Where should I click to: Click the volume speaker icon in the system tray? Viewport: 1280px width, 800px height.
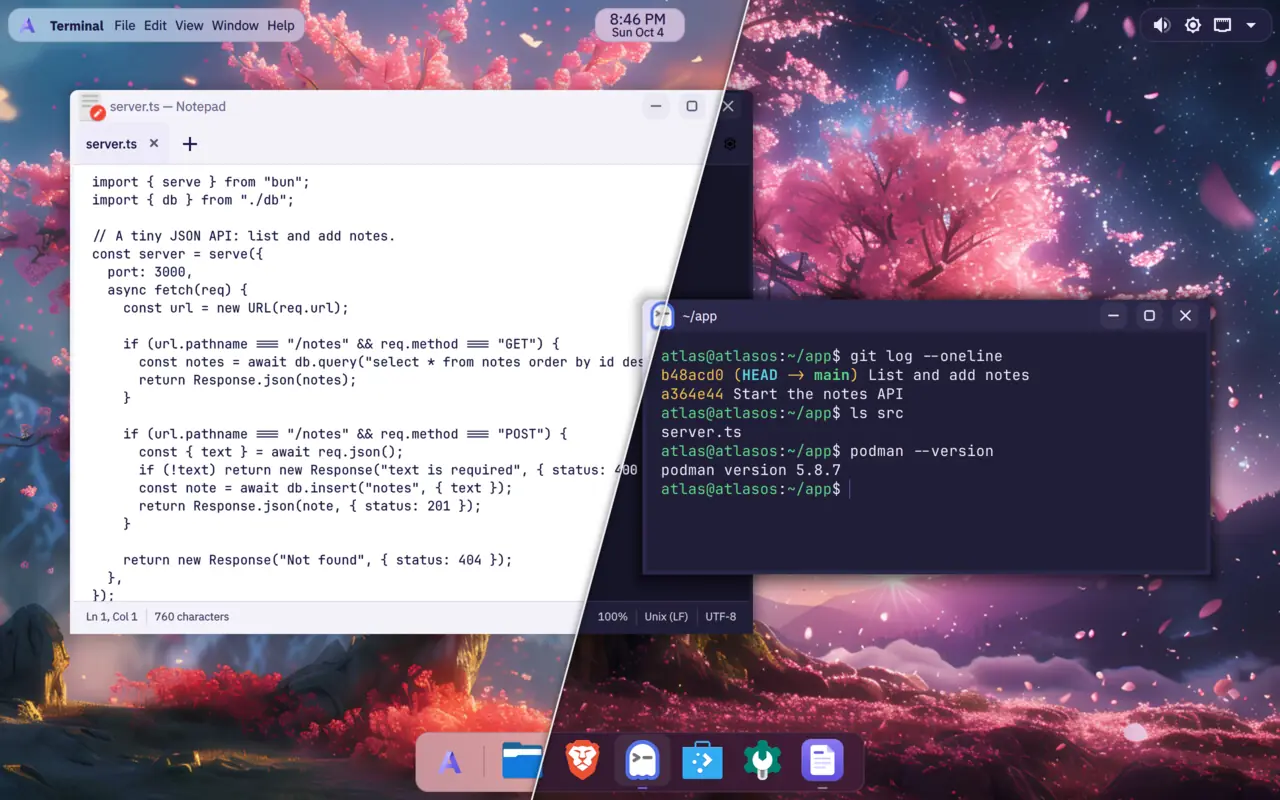tap(1161, 26)
